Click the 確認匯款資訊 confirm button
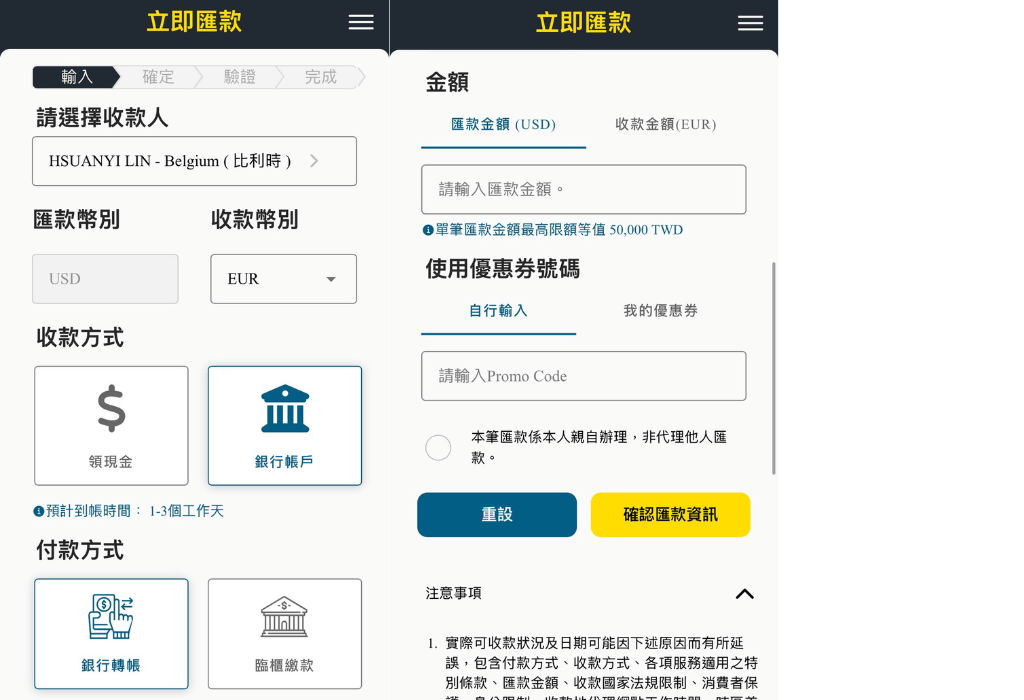Image resolution: width=1024 pixels, height=700 pixels. pyautogui.click(x=671, y=515)
